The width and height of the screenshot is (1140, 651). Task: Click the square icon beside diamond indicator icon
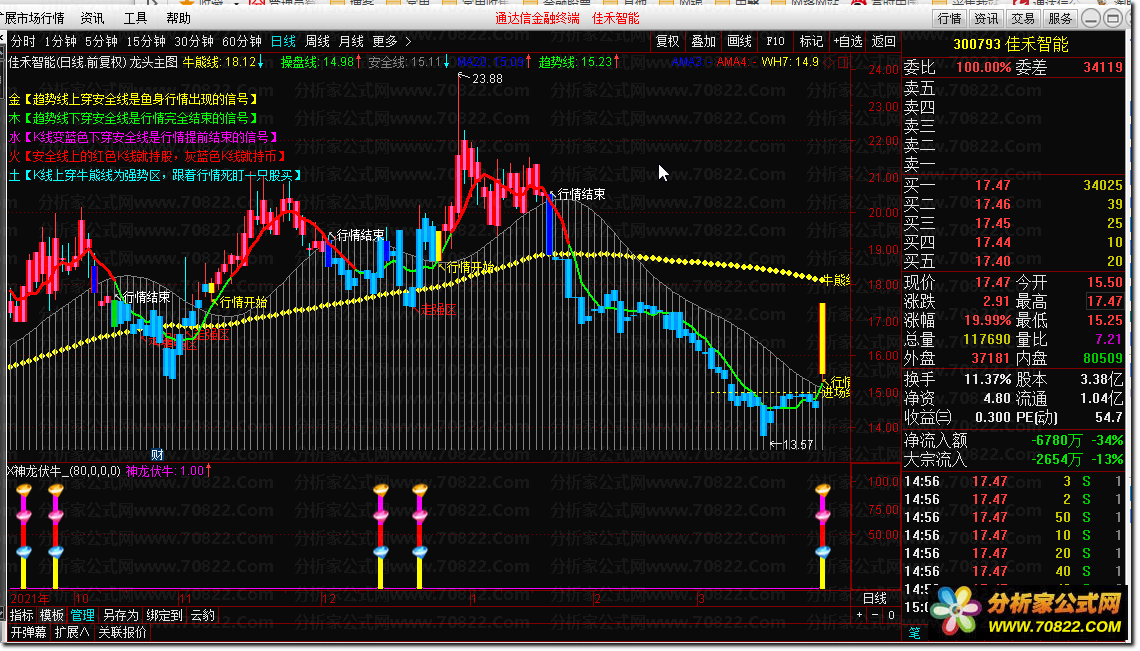click(843, 63)
